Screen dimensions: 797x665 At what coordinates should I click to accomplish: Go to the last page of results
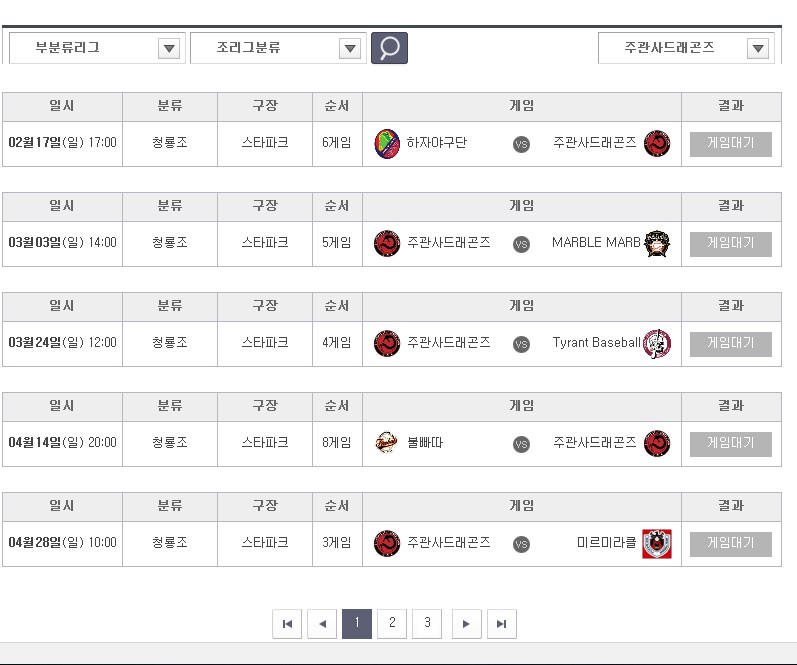[501, 624]
